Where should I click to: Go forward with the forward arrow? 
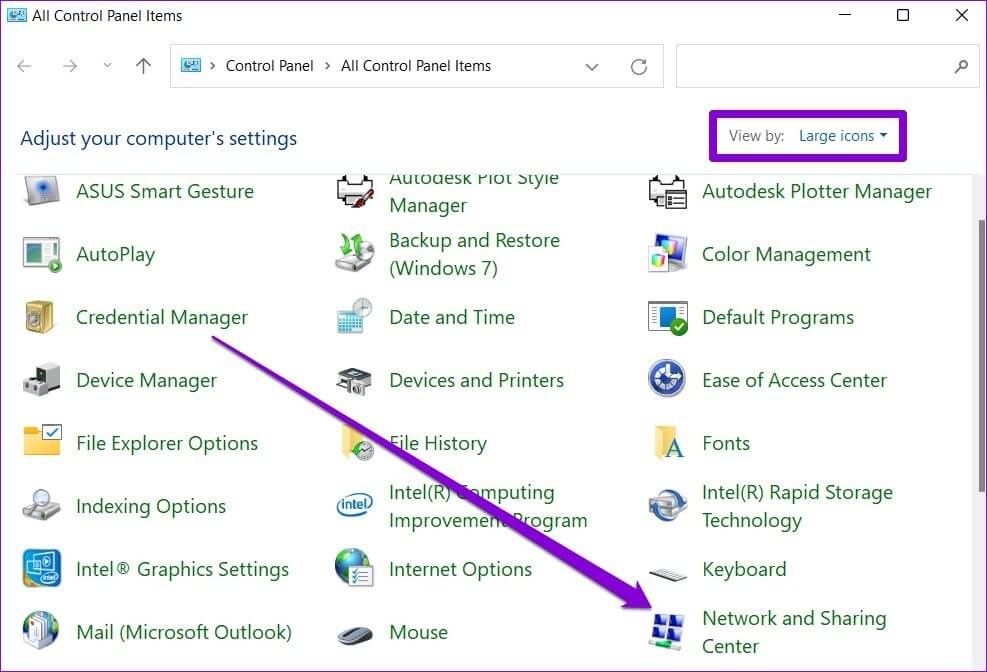[x=70, y=66]
